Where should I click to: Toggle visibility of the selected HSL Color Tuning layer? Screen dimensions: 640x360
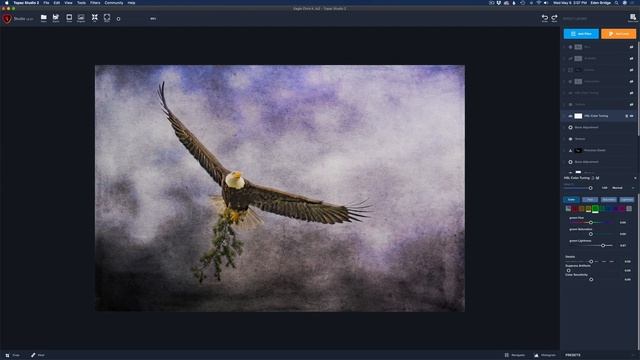click(631, 116)
